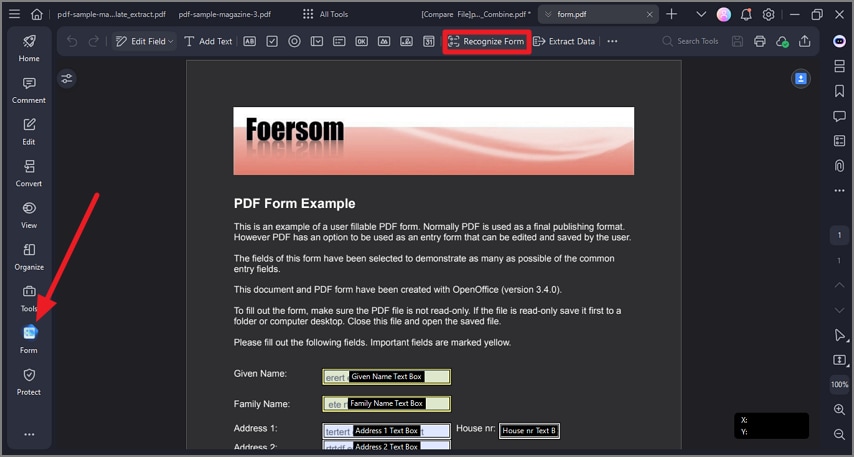Show more sidebar options (three dots)
The width and height of the screenshot is (854, 457).
coord(29,434)
